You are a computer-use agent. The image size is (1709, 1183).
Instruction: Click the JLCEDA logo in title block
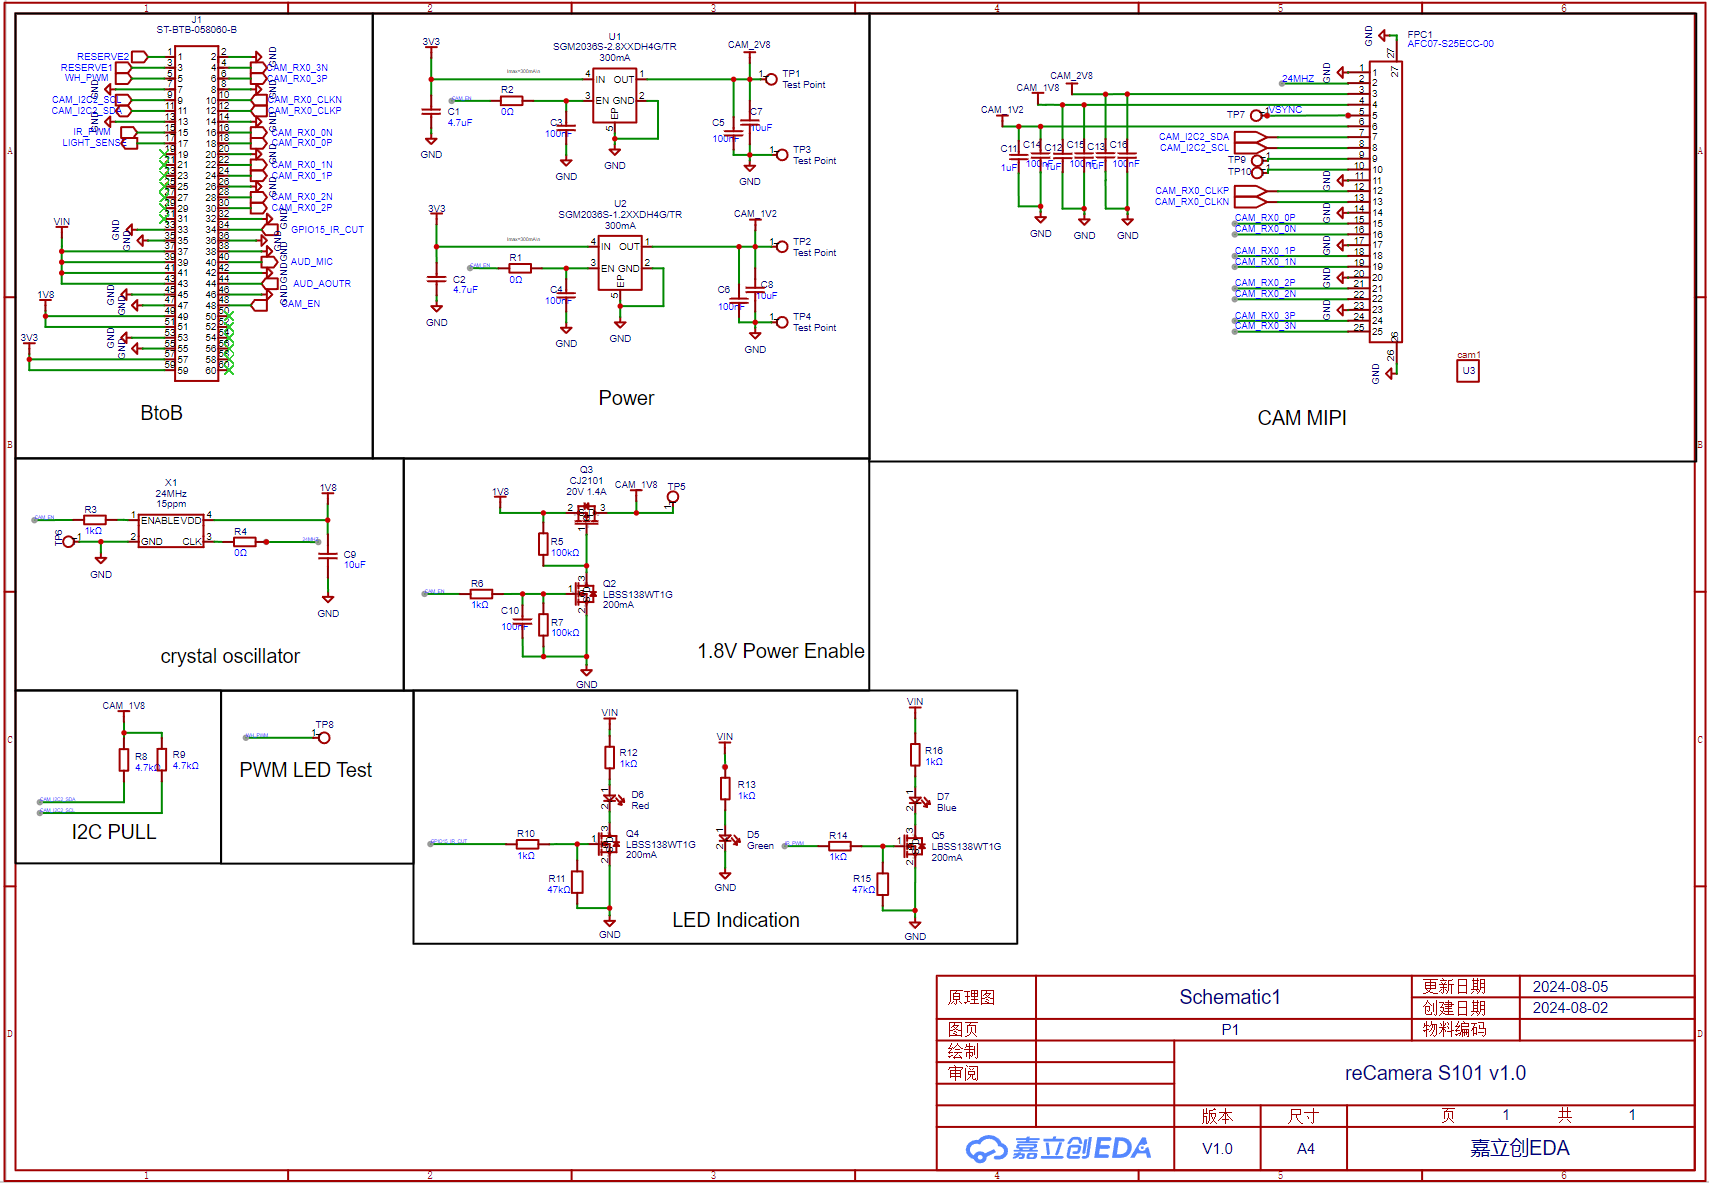1058,1148
